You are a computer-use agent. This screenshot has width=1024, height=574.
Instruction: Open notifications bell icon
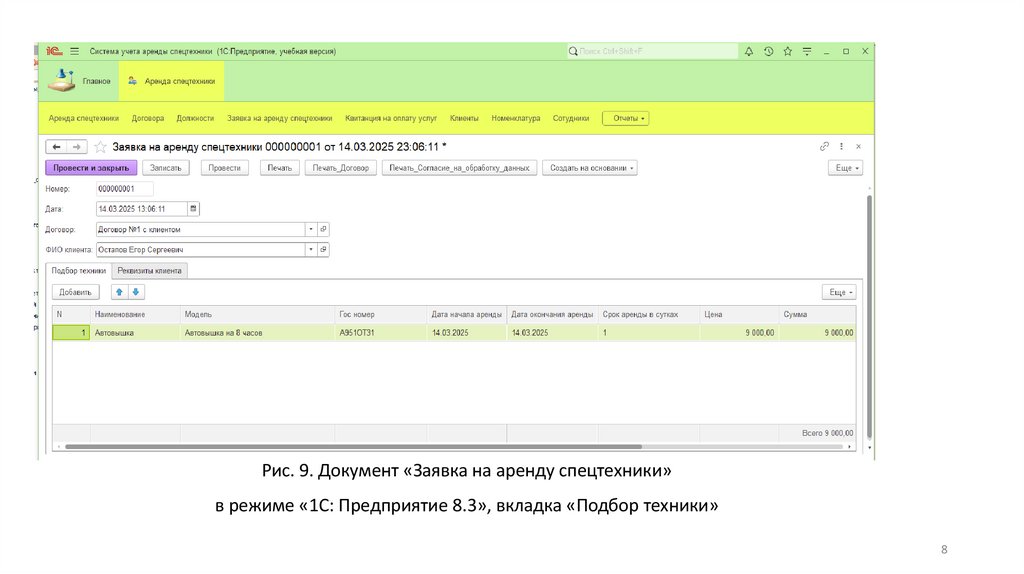748,51
